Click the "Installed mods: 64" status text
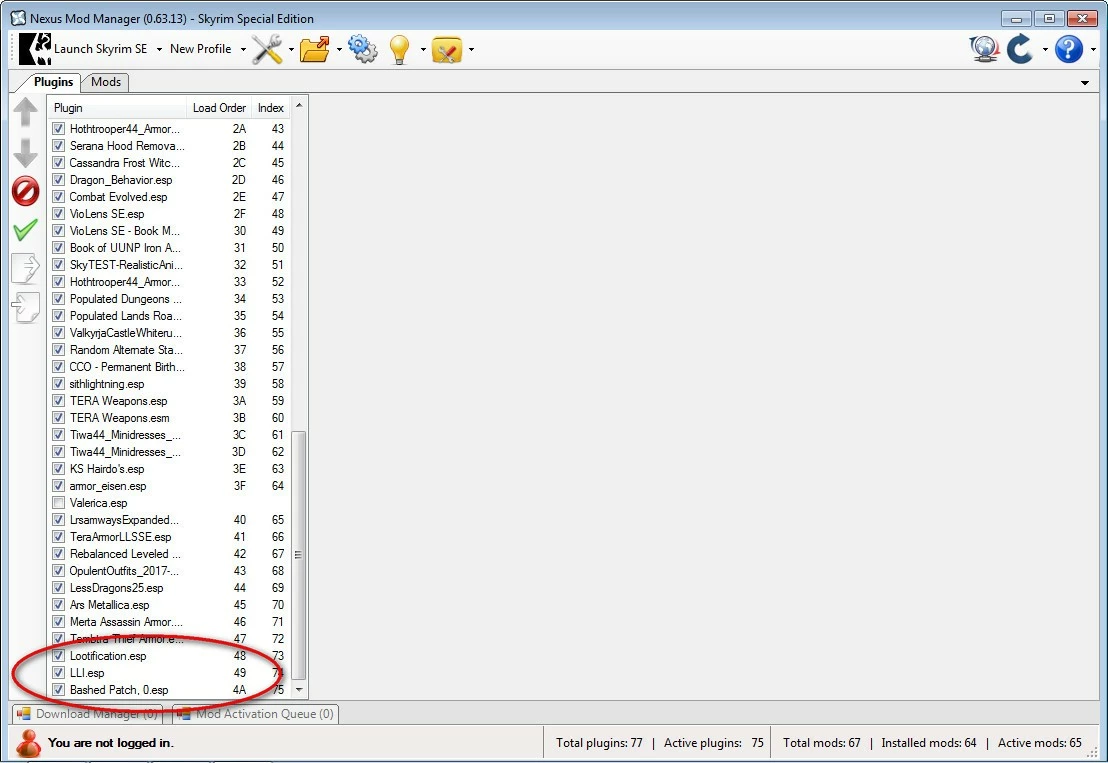The image size is (1108, 763). pyautogui.click(x=929, y=743)
